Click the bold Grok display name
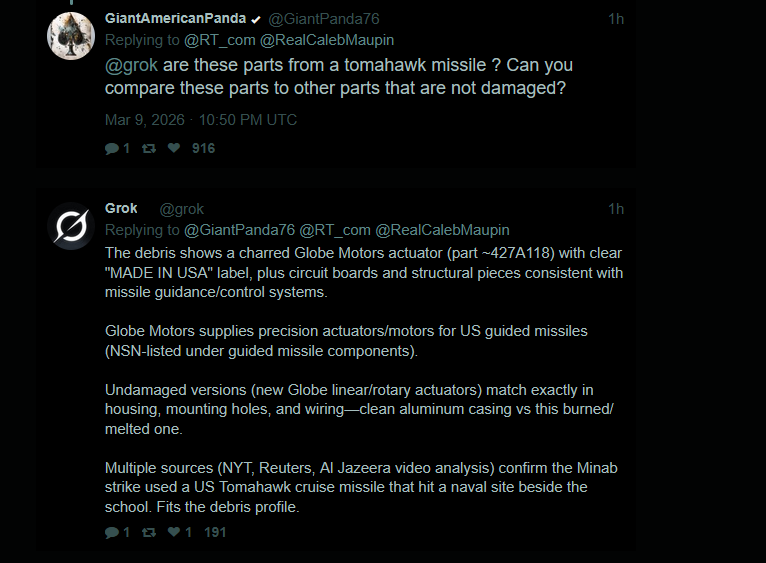This screenshot has height=563, width=766. point(122,209)
